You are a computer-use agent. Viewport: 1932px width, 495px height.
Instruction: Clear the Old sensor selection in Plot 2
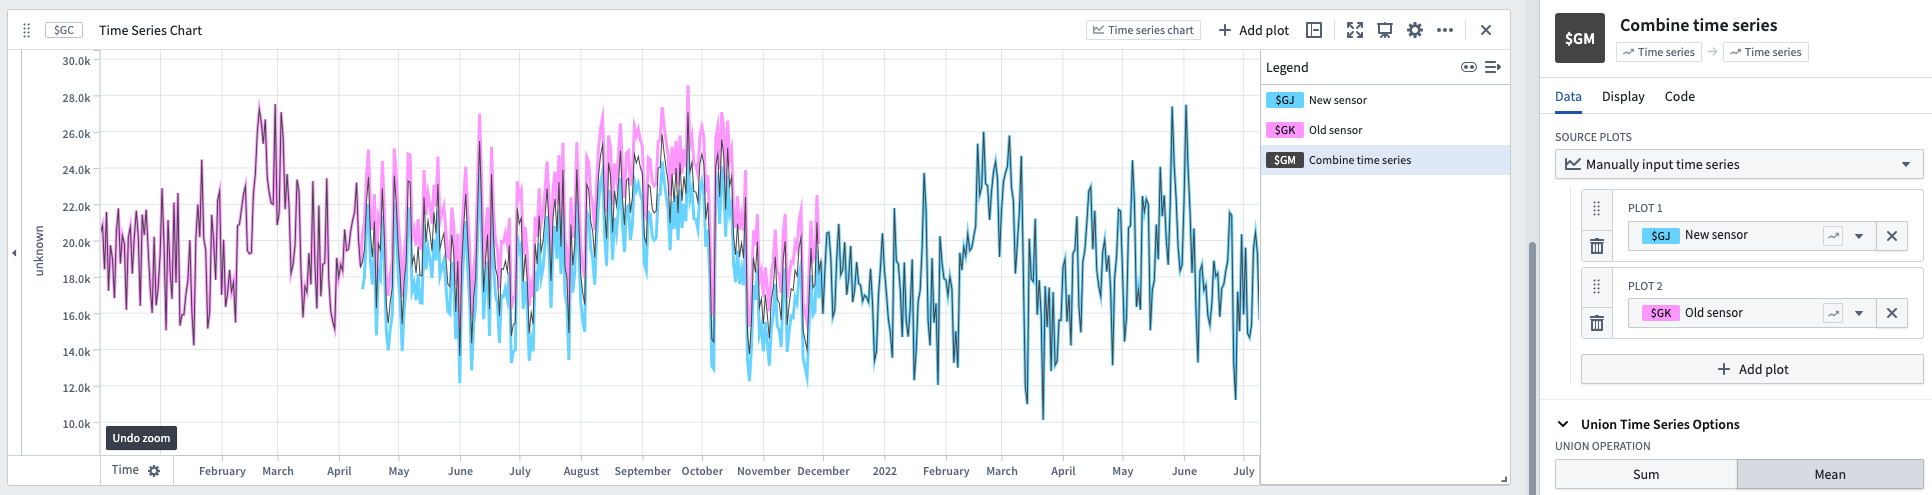tap(1892, 313)
